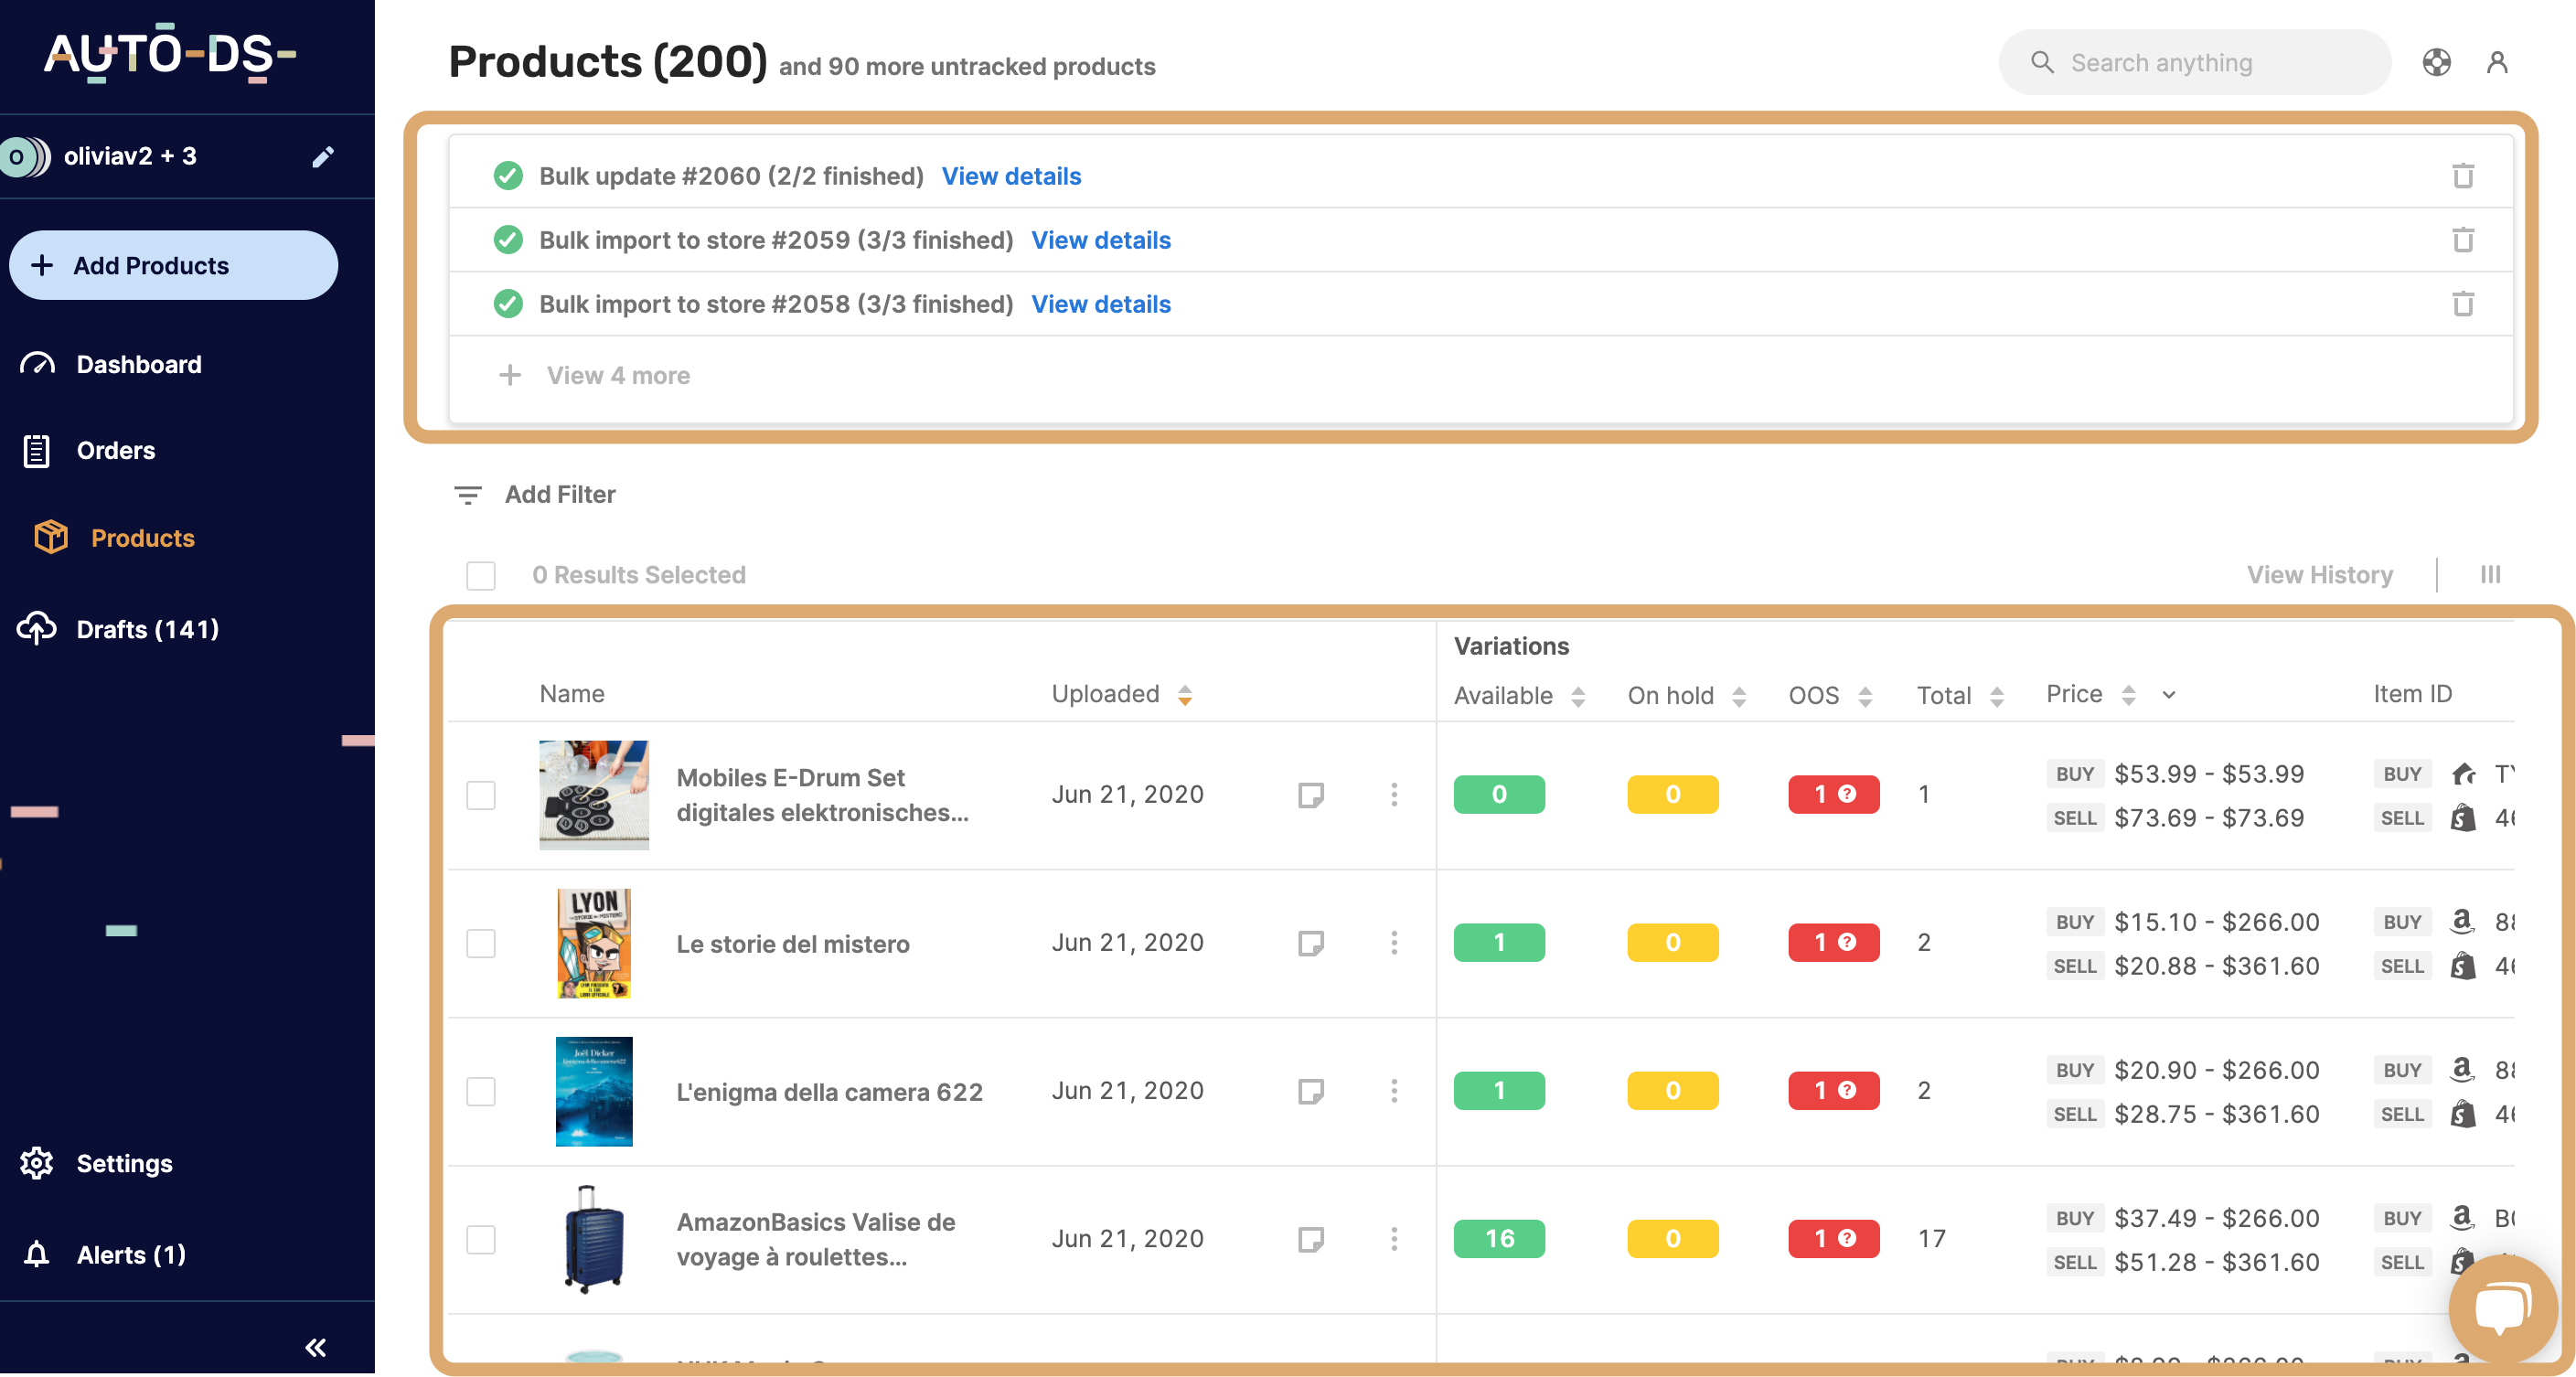This screenshot has height=1377, width=2576.
Task: Click green Available badge 16 for AmazonBasics
Action: (x=1499, y=1239)
